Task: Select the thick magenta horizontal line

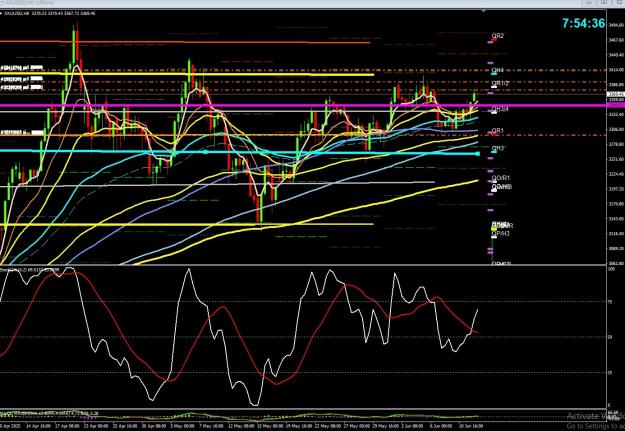Action: [x=303, y=106]
